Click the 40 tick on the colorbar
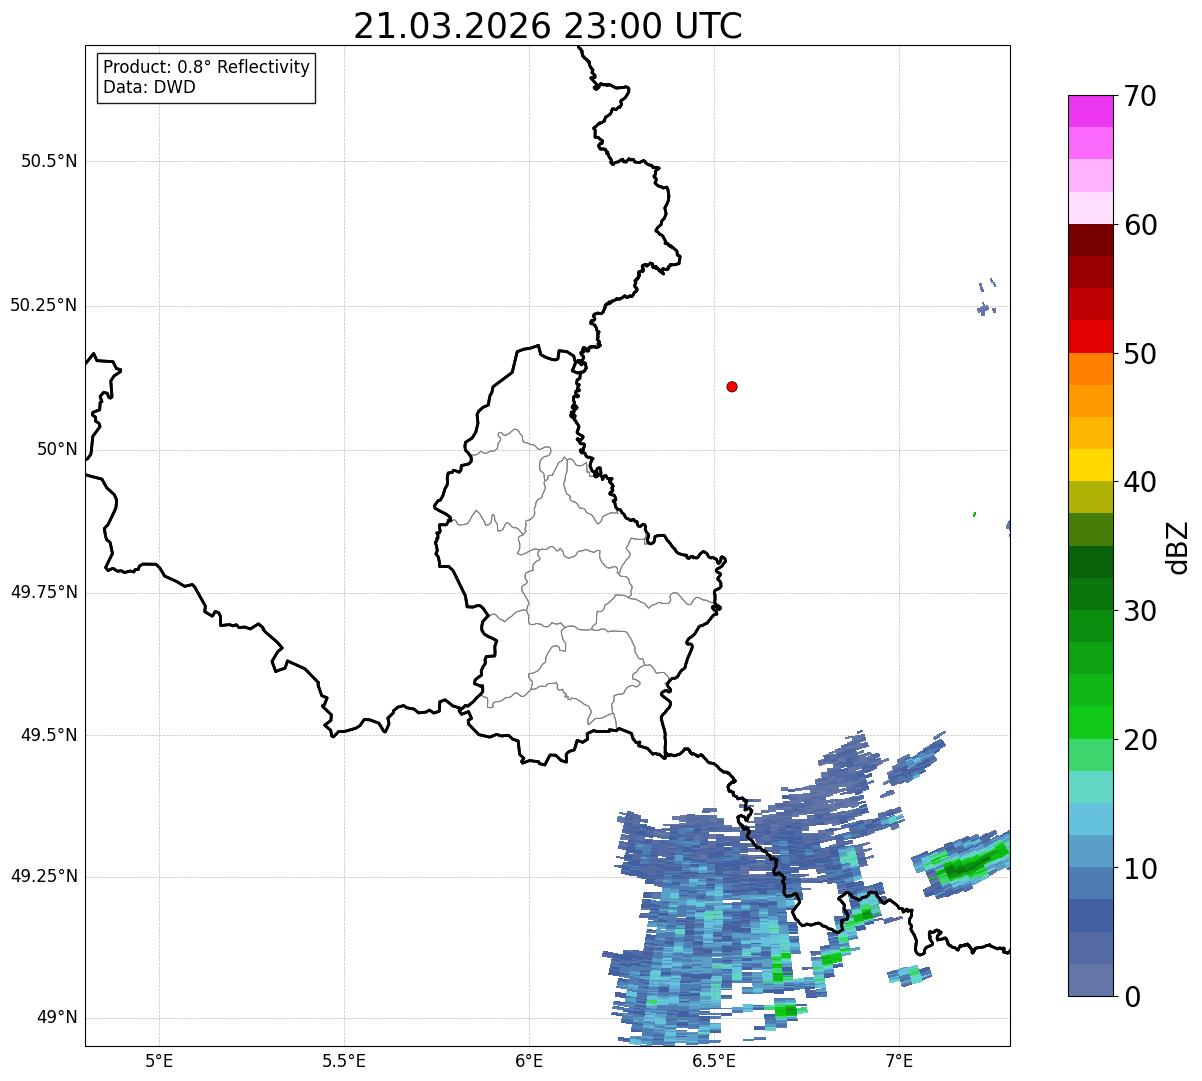 coord(1140,482)
